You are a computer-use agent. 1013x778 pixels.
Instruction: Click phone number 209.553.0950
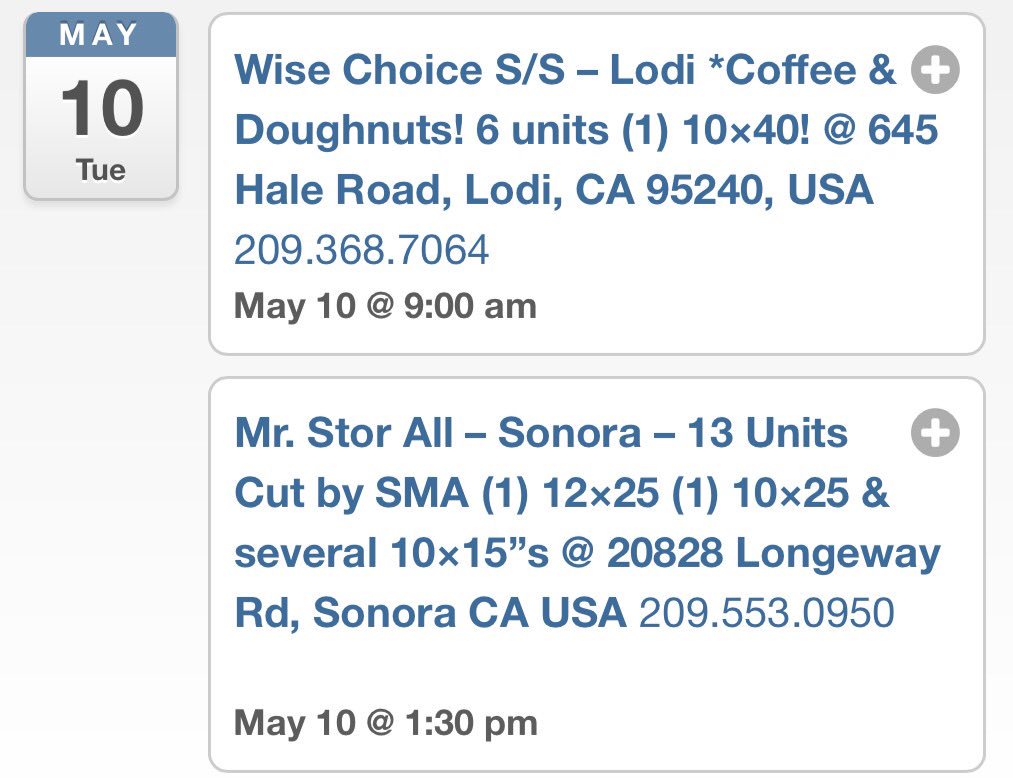click(x=767, y=613)
